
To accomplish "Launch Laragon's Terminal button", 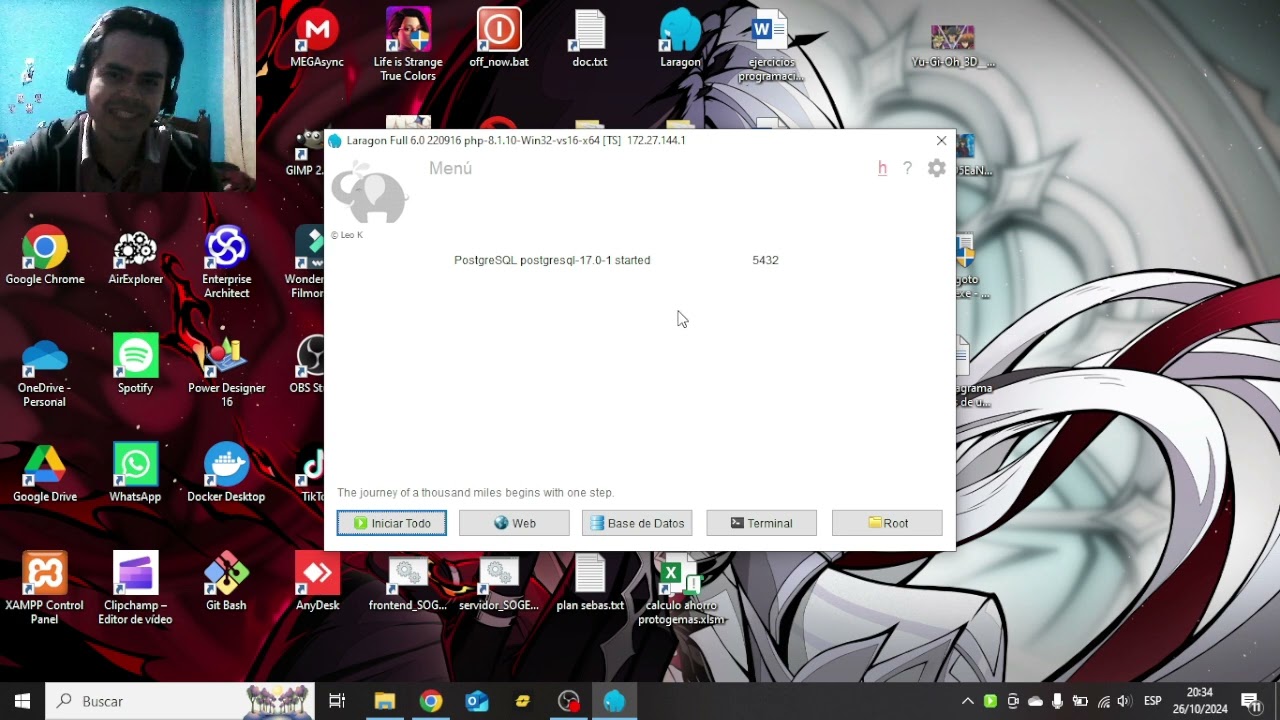I will pyautogui.click(x=761, y=523).
